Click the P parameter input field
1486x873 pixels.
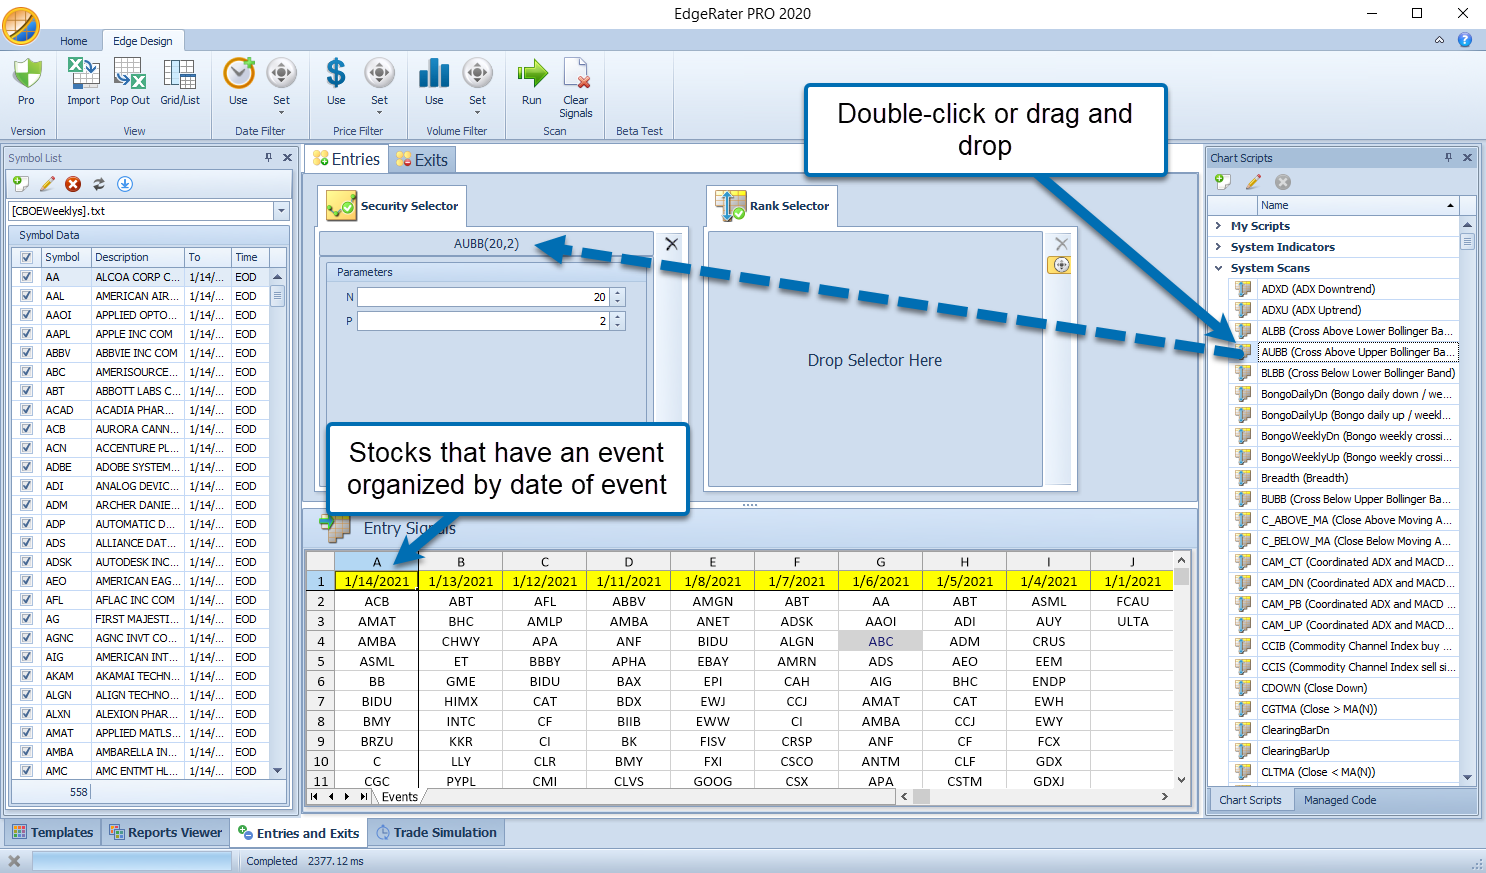484,321
